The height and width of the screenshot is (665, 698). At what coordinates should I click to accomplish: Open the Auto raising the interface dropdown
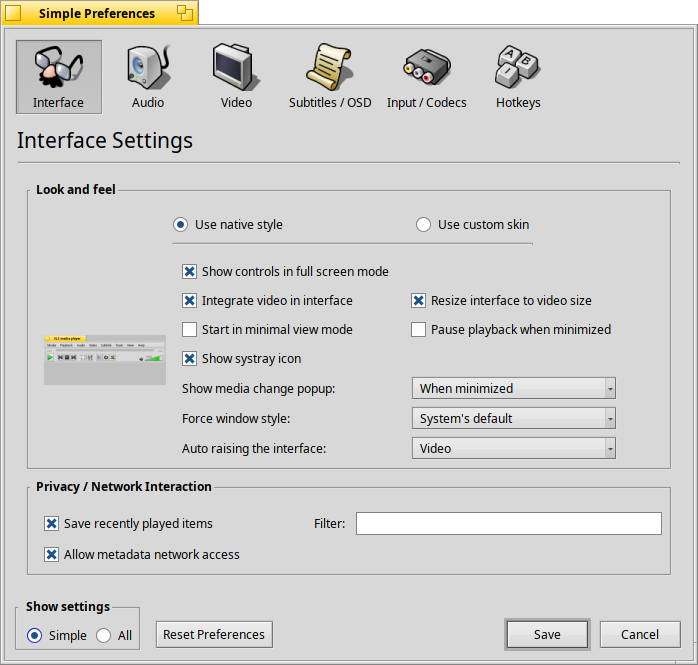tap(514, 448)
